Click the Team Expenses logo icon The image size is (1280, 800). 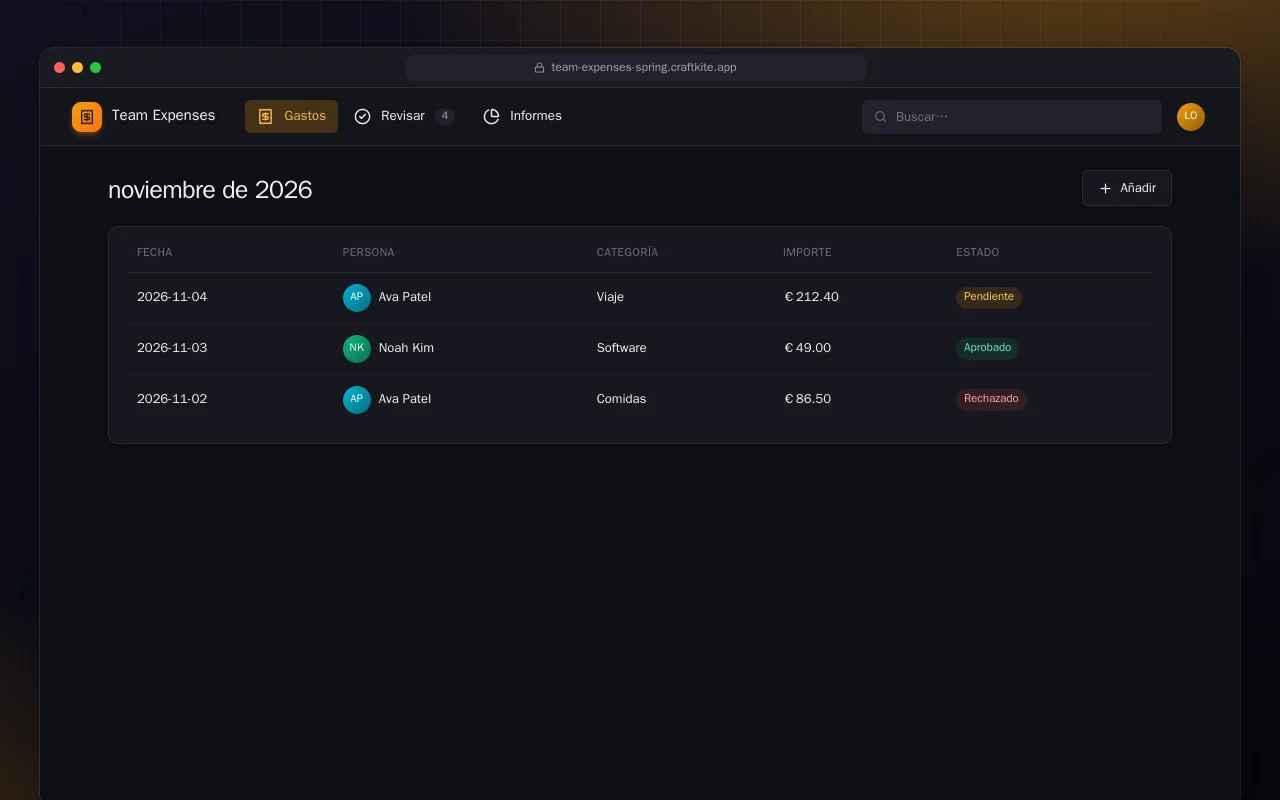coord(87,117)
